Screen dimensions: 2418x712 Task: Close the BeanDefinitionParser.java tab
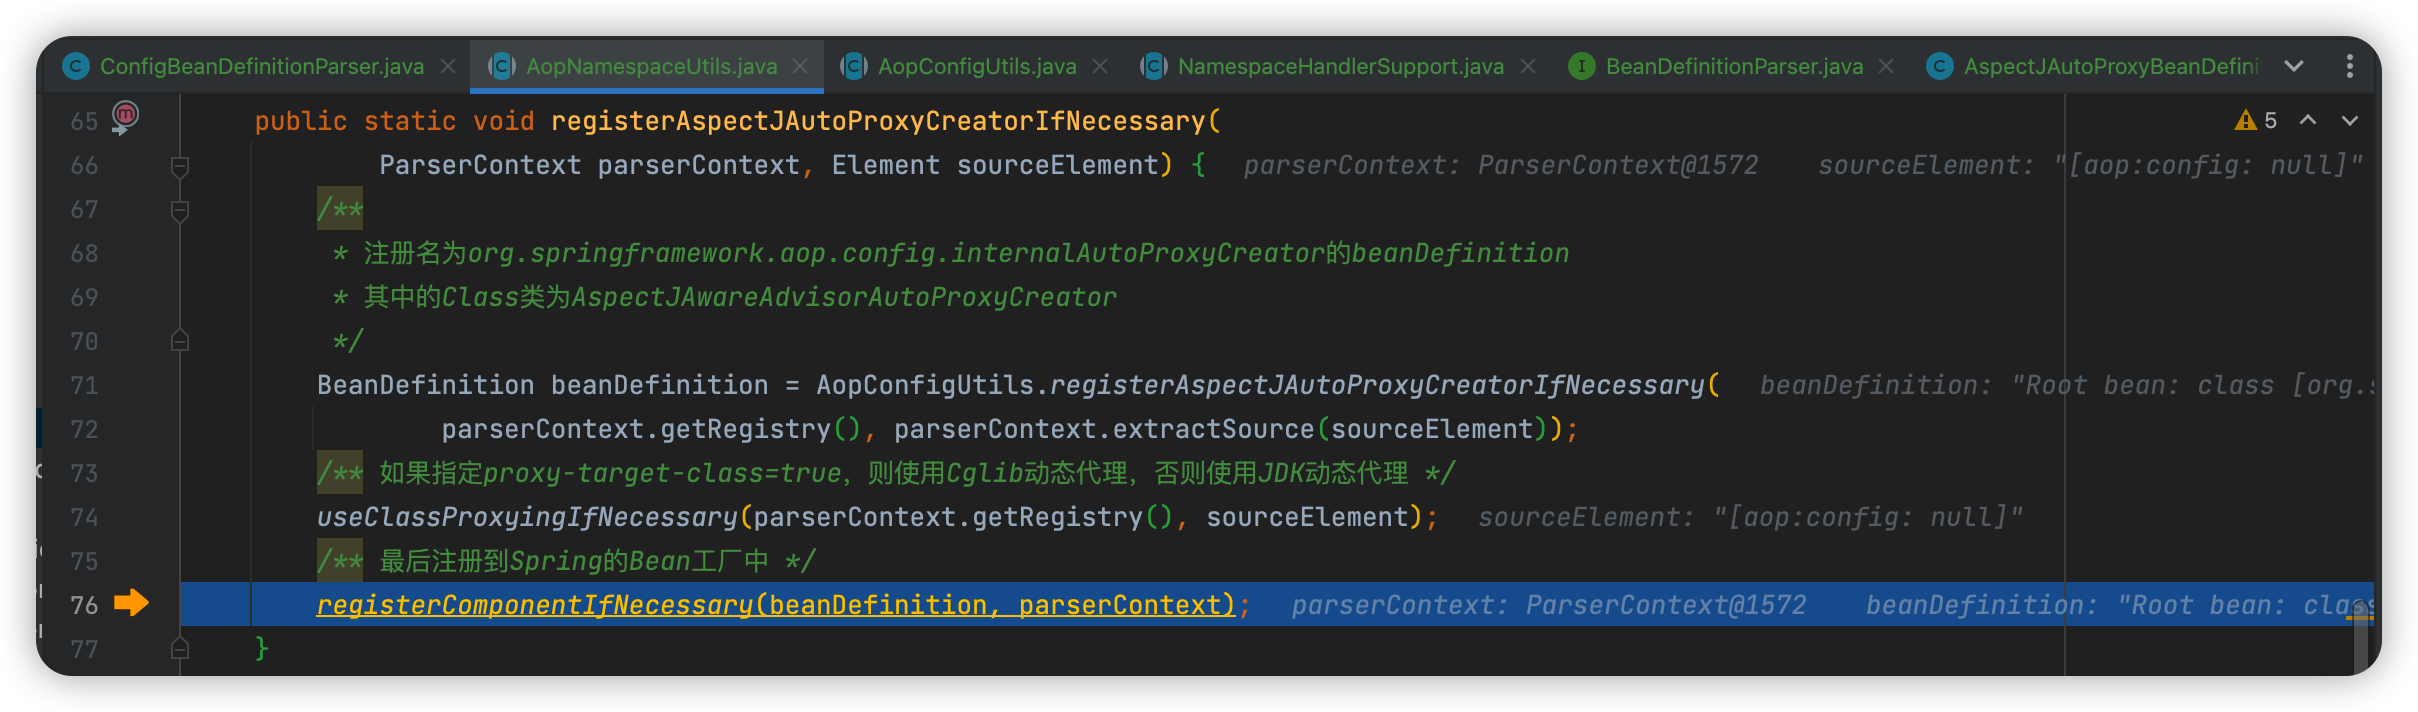(1886, 66)
